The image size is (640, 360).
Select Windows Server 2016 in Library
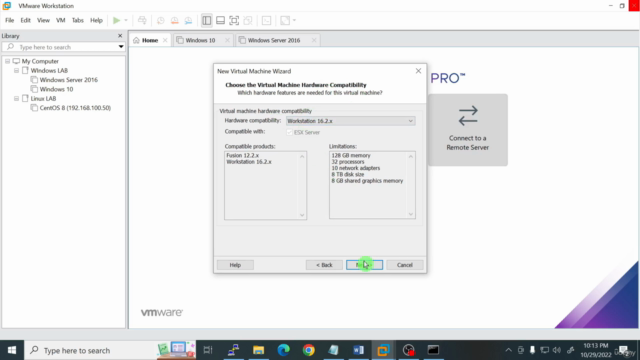point(69,80)
